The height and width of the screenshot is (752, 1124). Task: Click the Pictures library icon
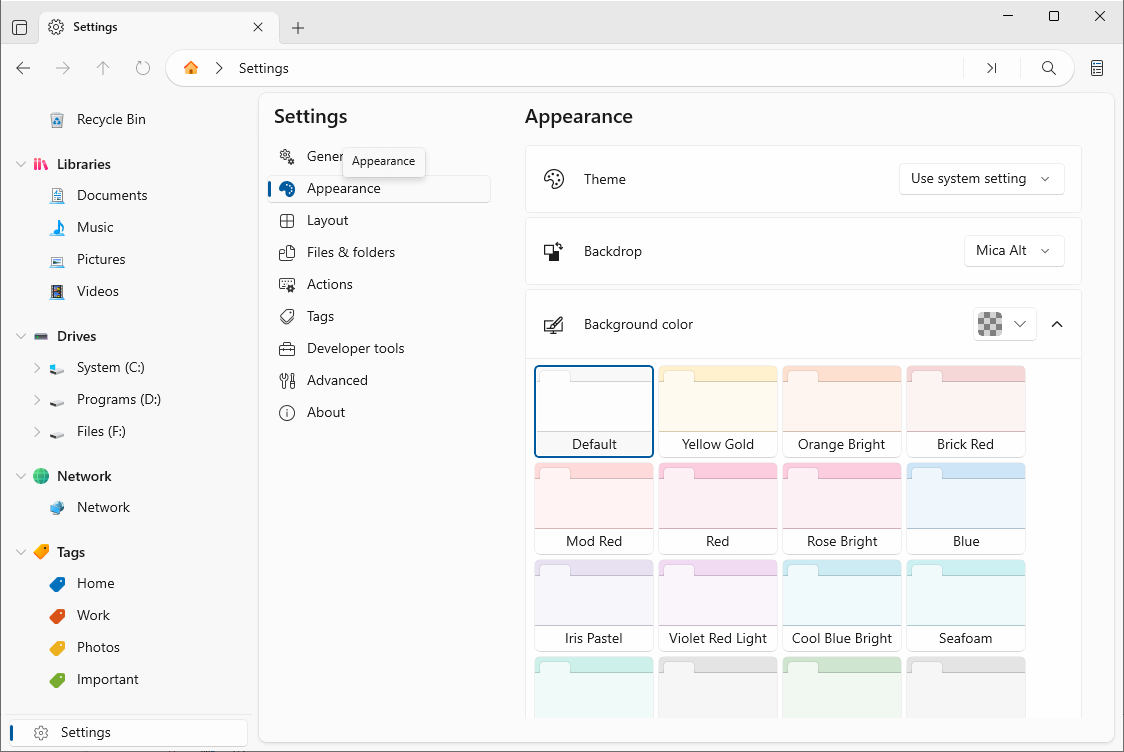point(57,260)
